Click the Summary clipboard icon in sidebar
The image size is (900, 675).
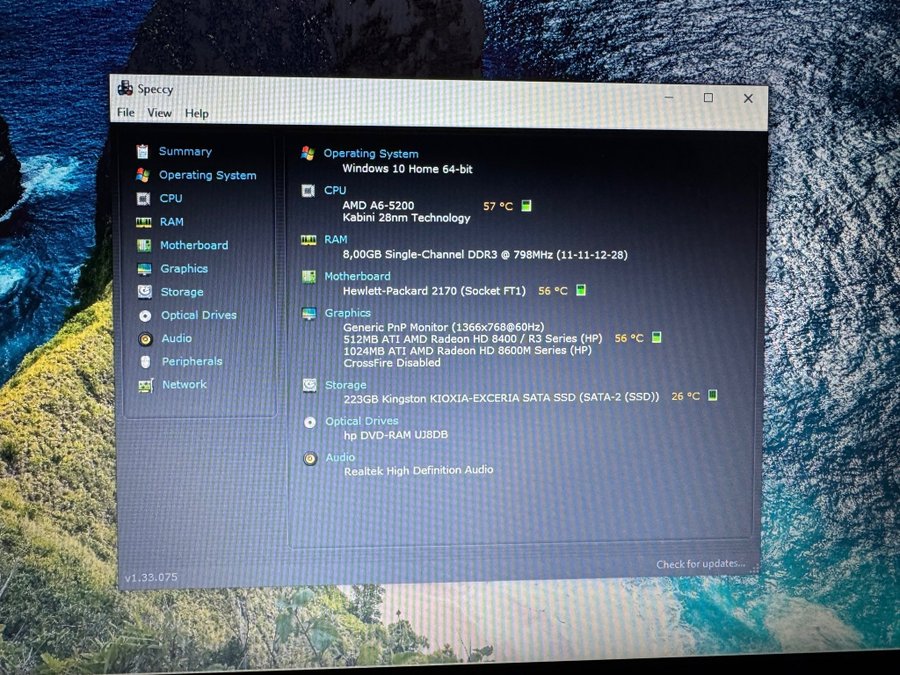[x=142, y=152]
